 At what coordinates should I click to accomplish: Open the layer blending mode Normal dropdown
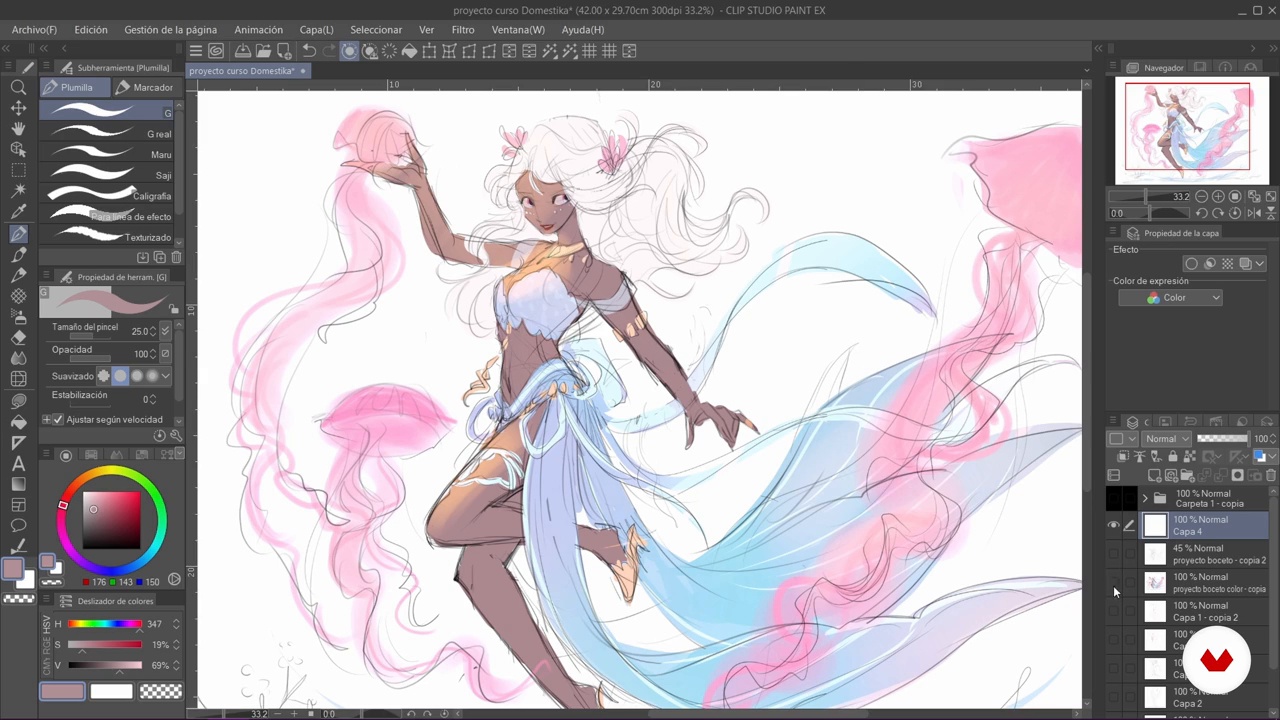tap(1168, 439)
